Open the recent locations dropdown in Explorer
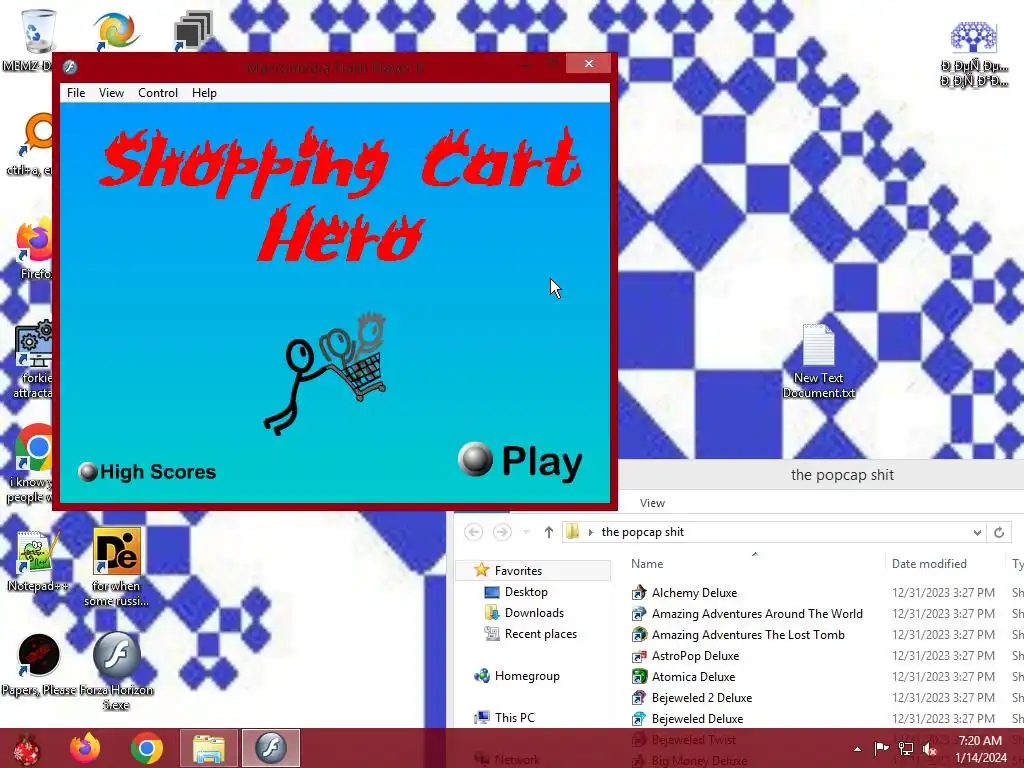Image resolution: width=1024 pixels, height=768 pixels. [x=526, y=532]
